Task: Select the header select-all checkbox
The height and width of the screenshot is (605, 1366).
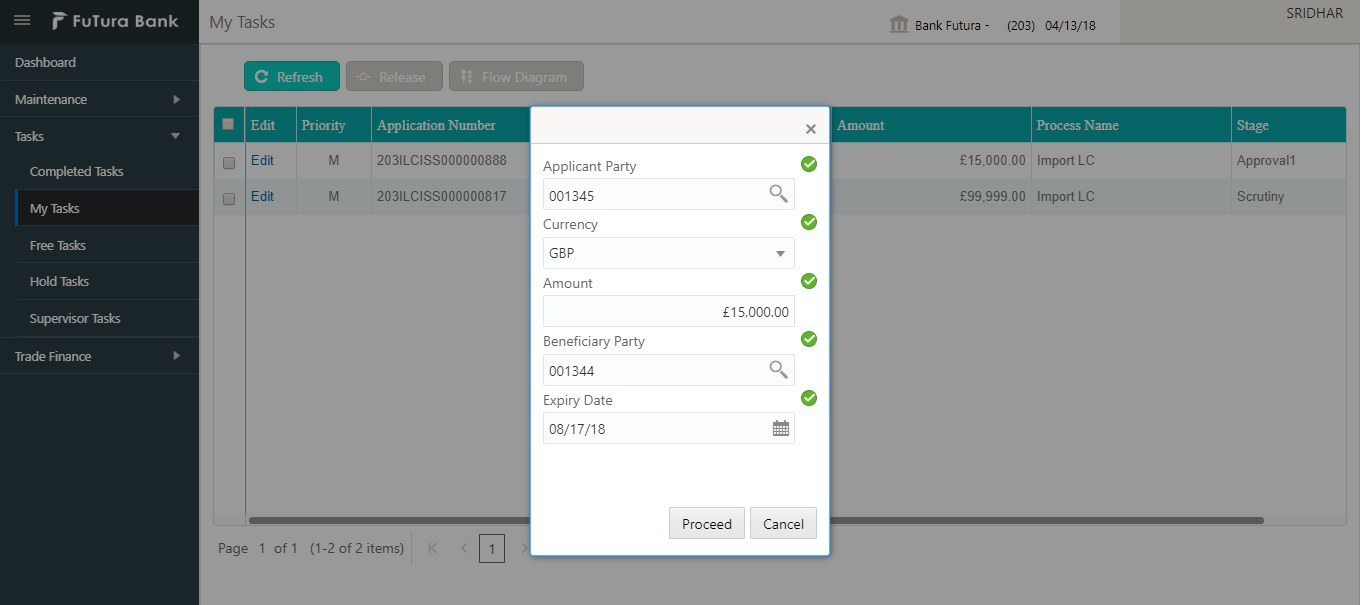Action: pos(228,124)
